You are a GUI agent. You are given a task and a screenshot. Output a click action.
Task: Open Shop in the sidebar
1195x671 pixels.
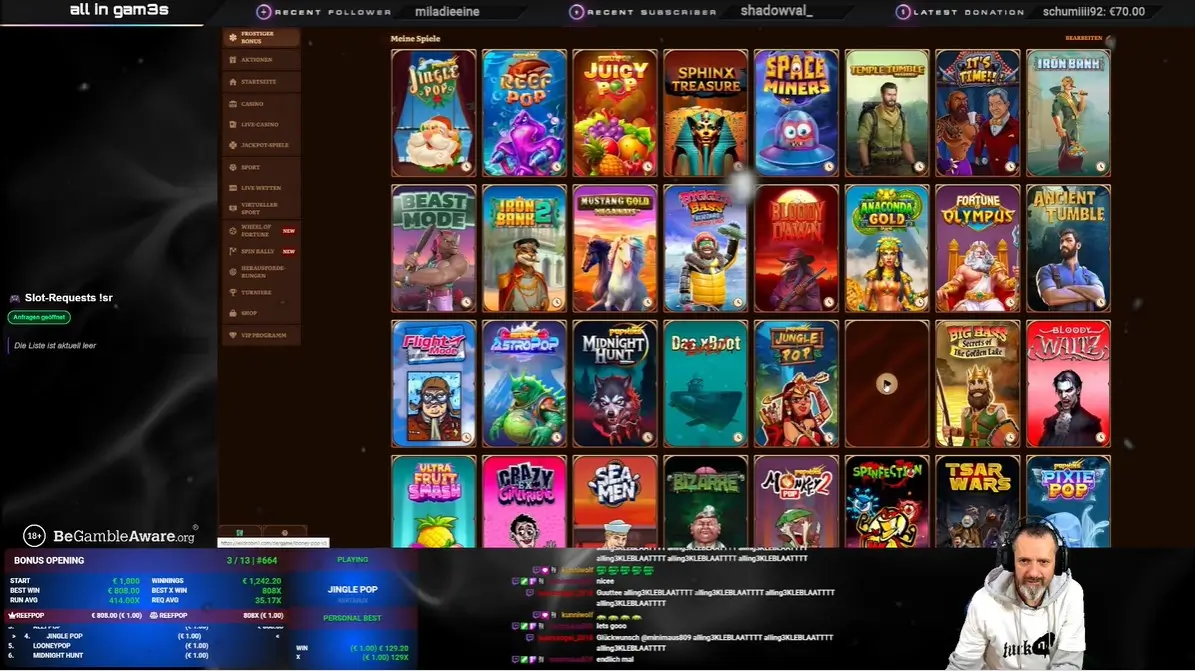point(261,313)
